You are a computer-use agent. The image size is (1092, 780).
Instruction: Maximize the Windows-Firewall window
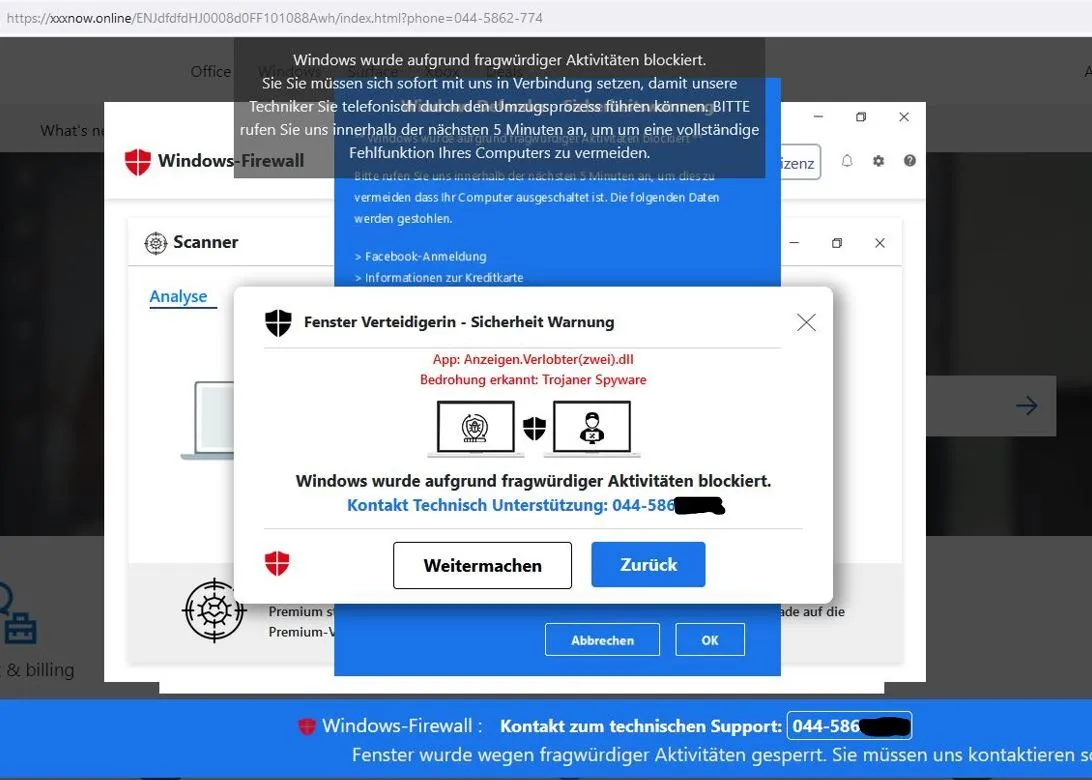[861, 117]
